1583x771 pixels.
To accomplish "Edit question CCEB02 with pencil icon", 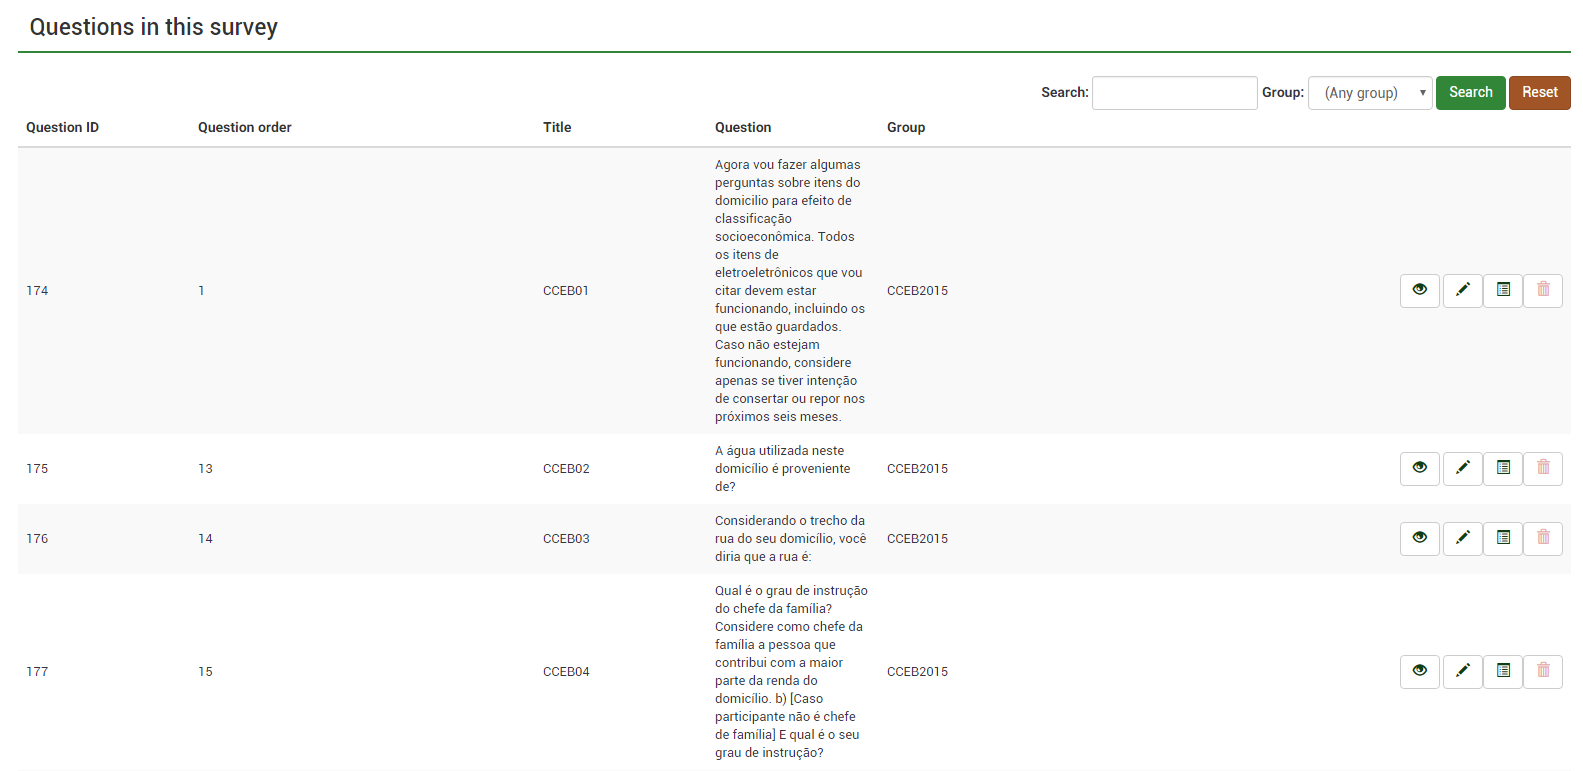I will [1462, 468].
